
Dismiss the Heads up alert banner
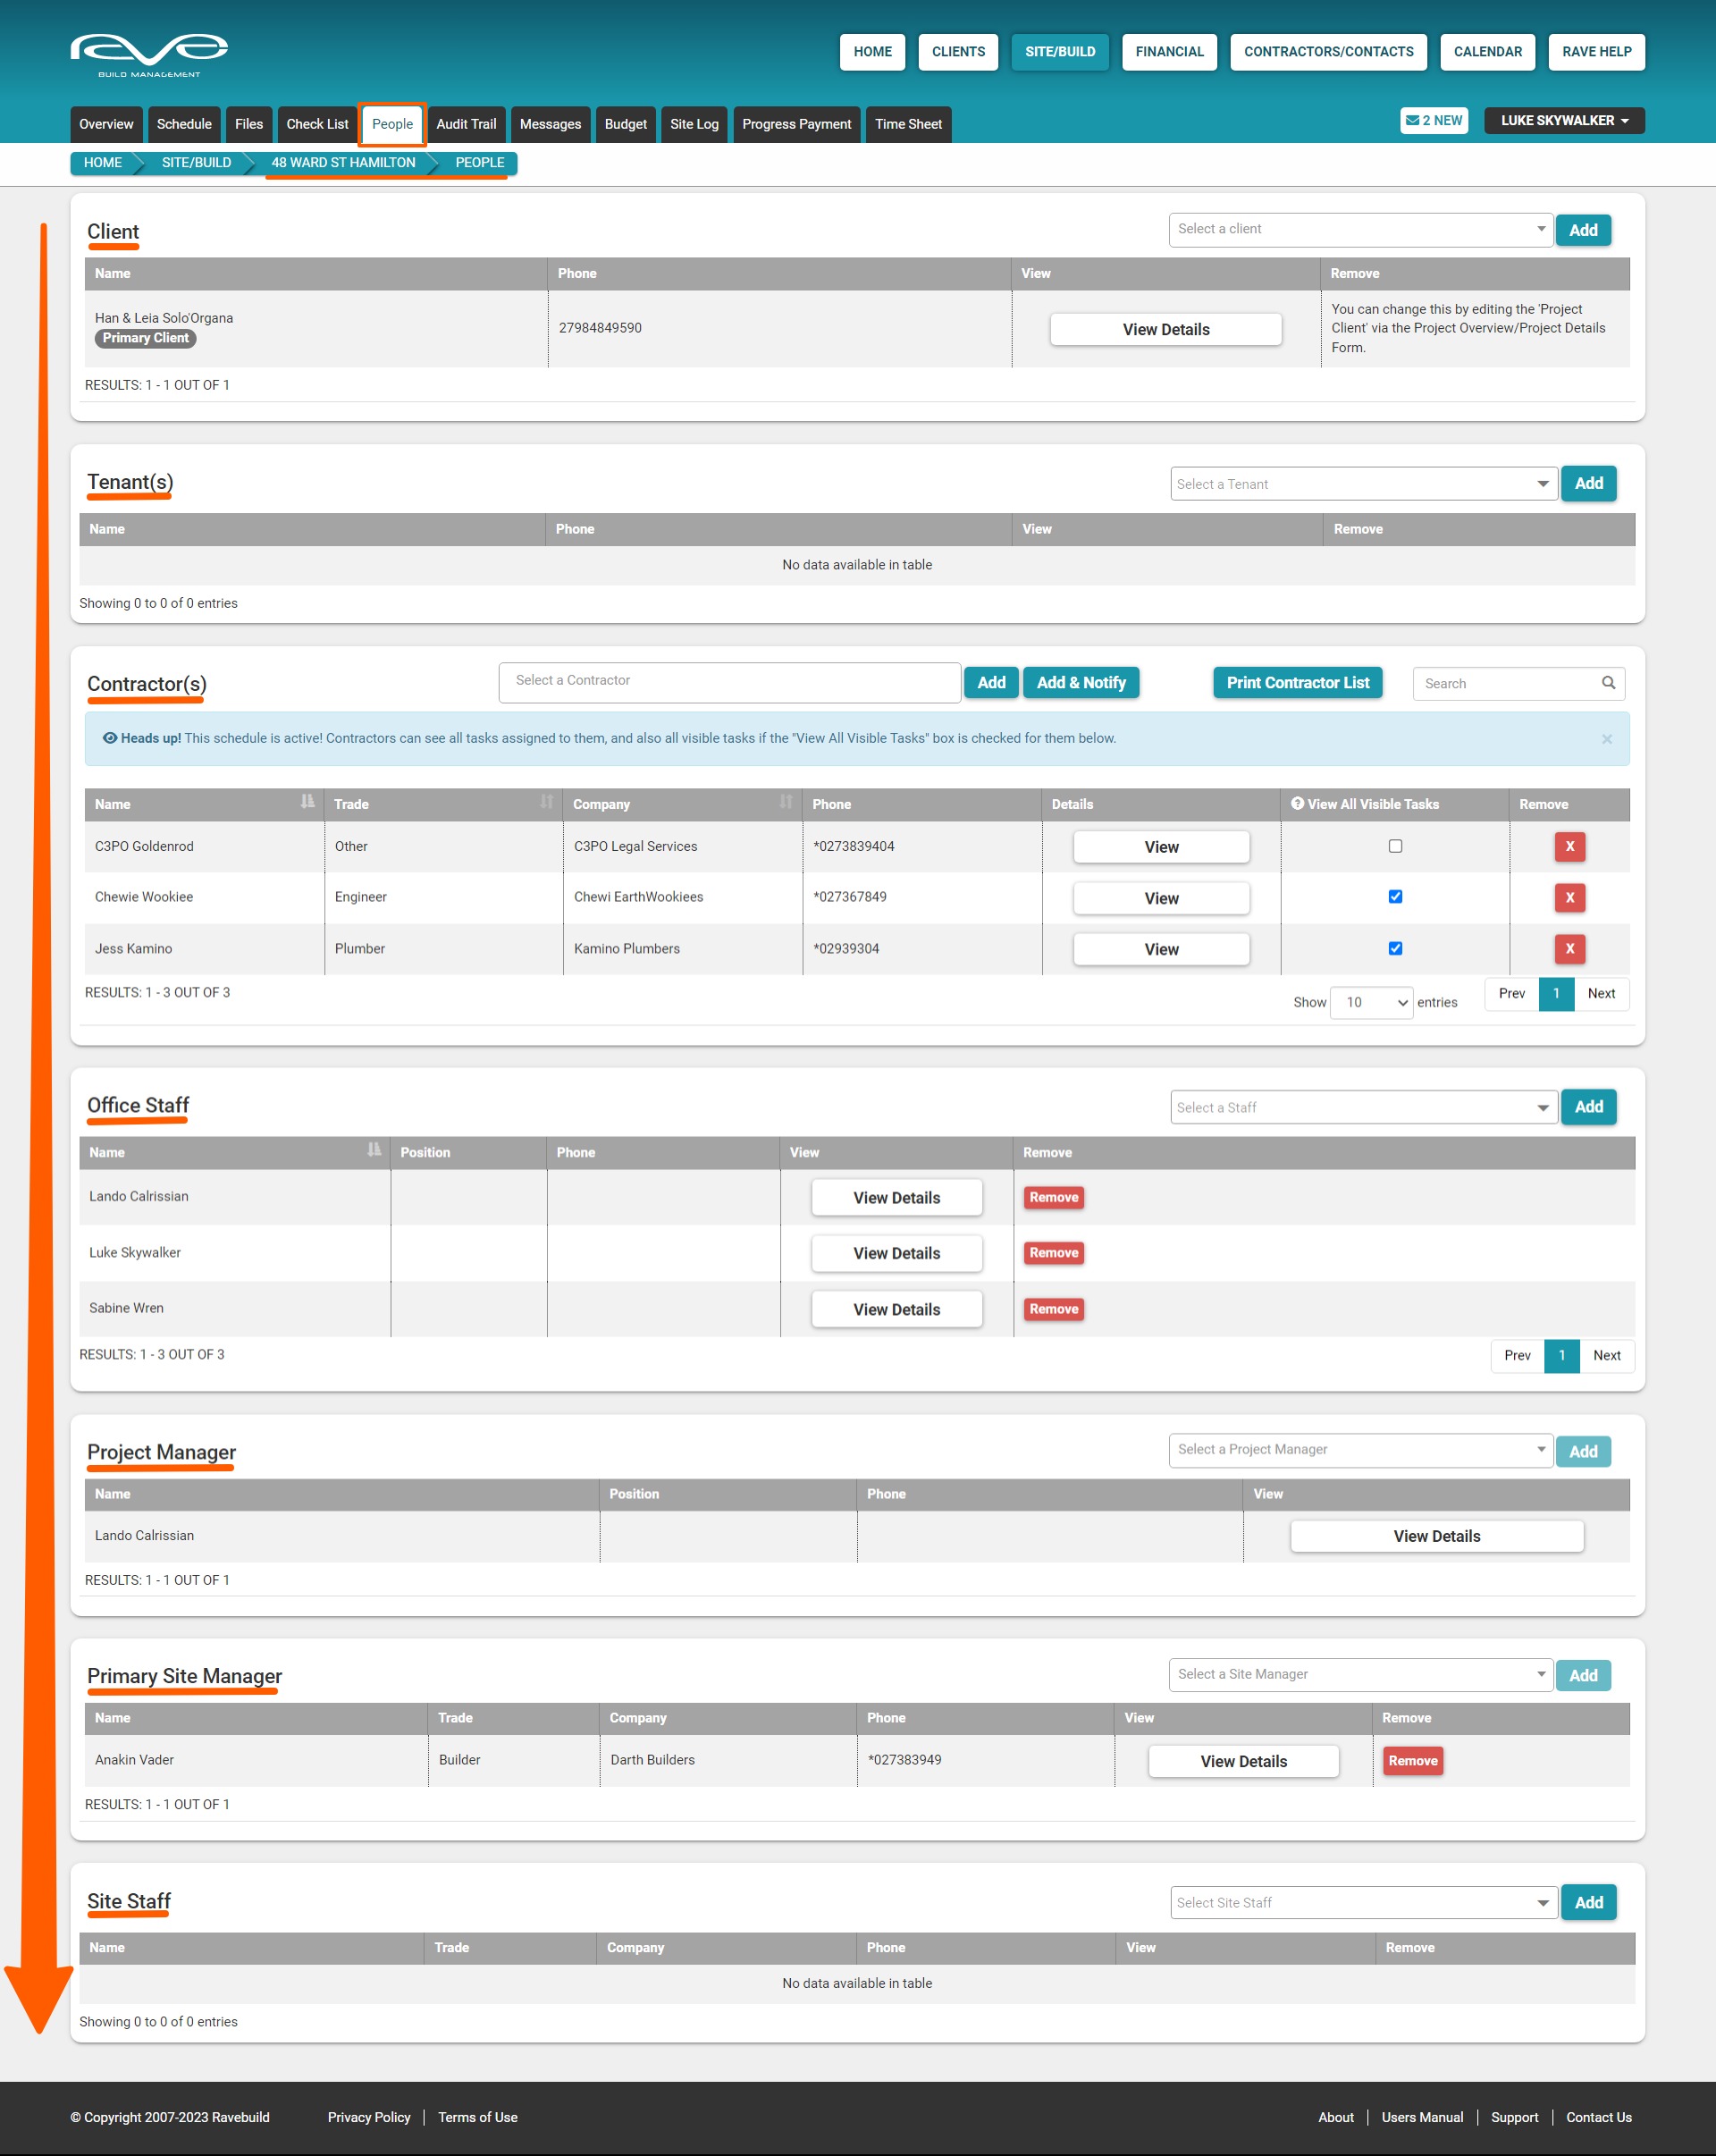[x=1606, y=739]
